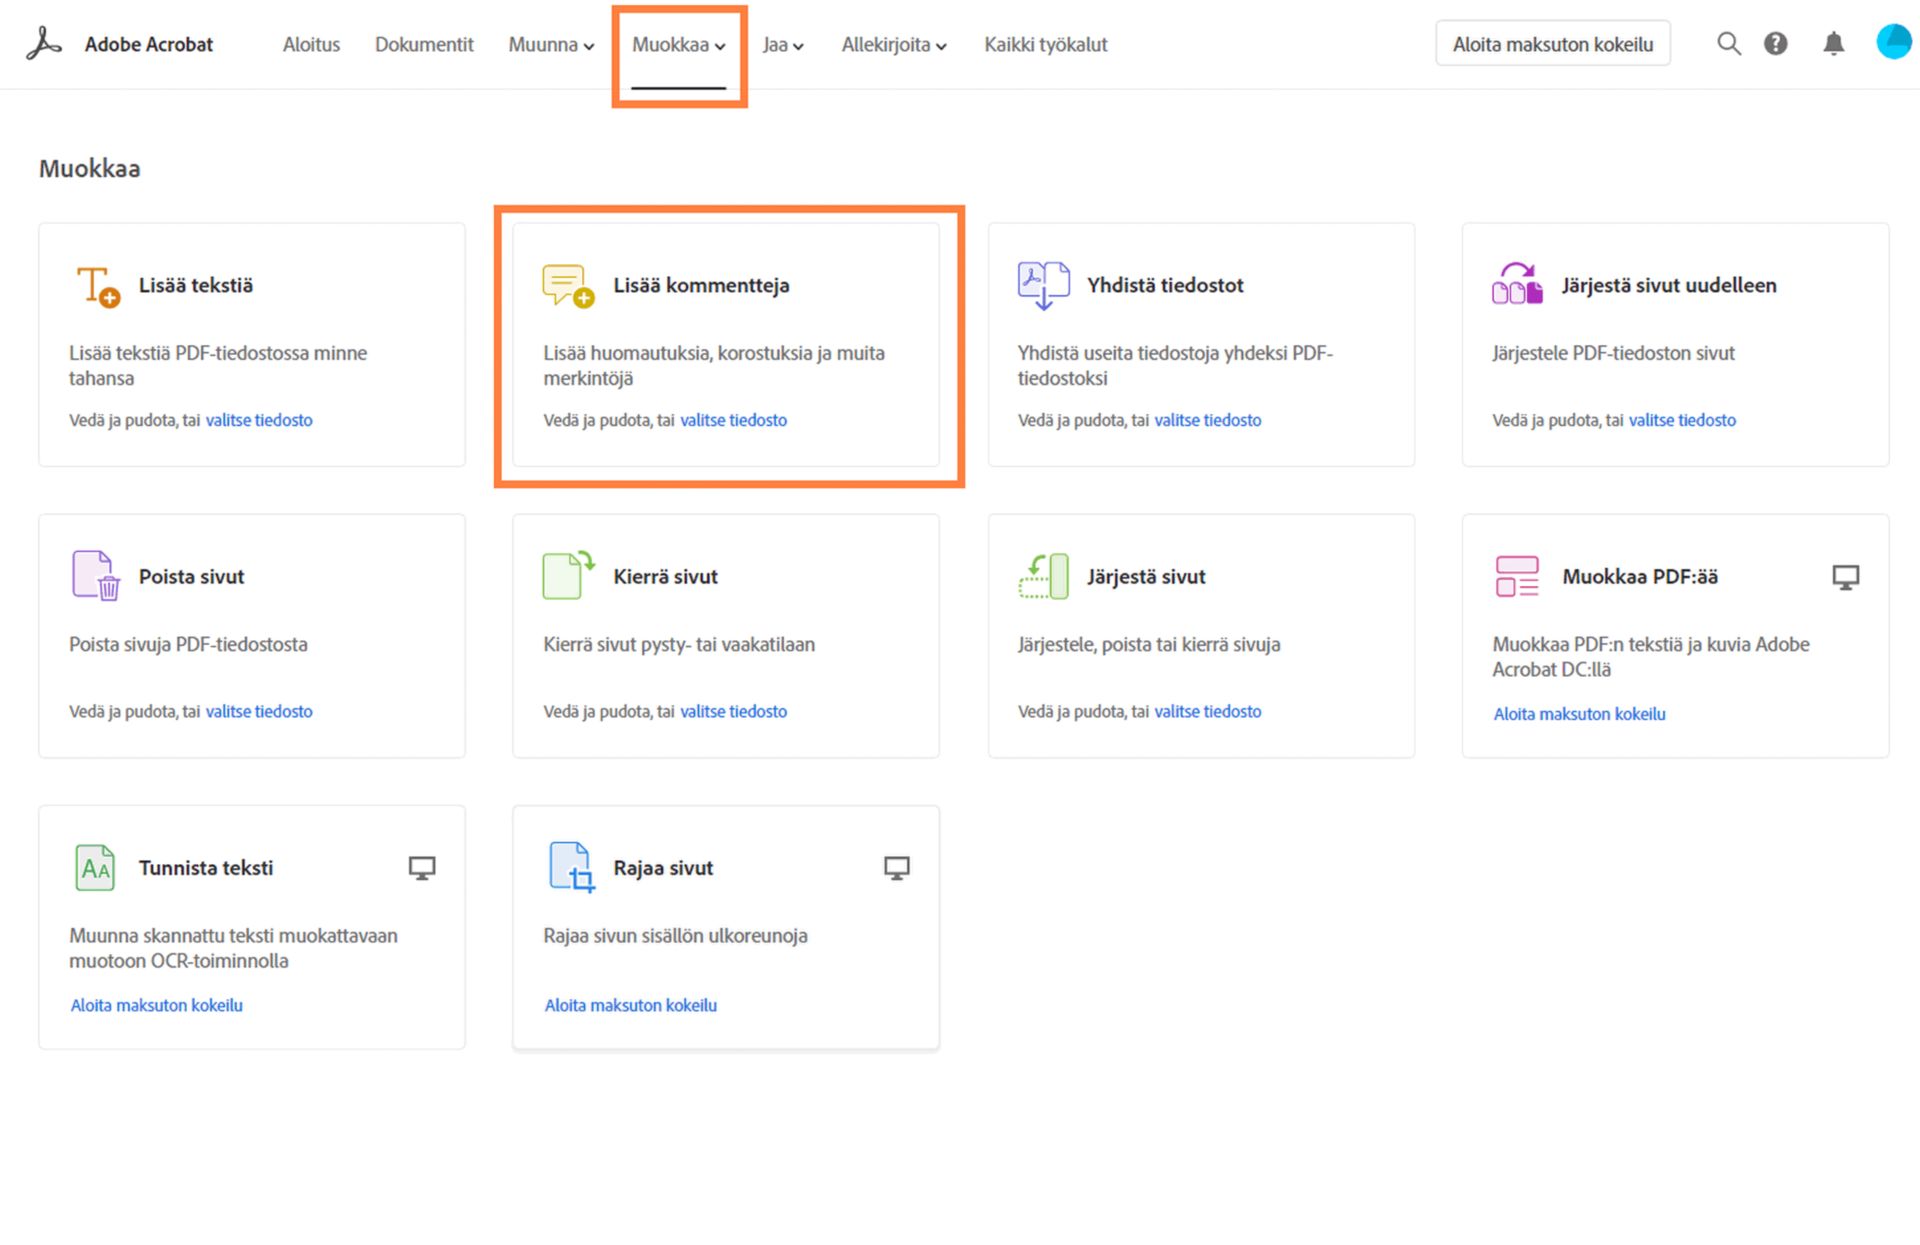
Task: Select the Tunnista teksti card title
Action: click(206, 868)
